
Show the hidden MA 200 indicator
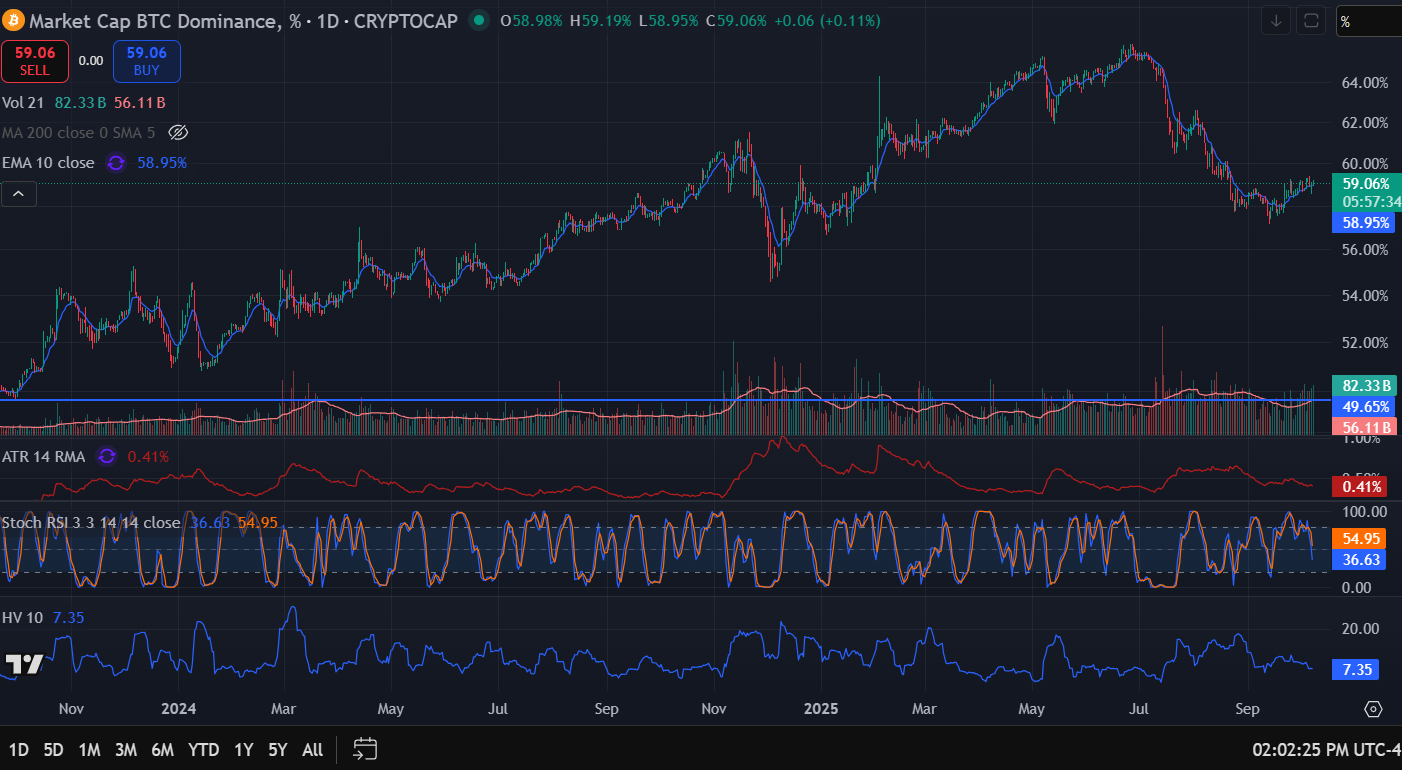(178, 133)
